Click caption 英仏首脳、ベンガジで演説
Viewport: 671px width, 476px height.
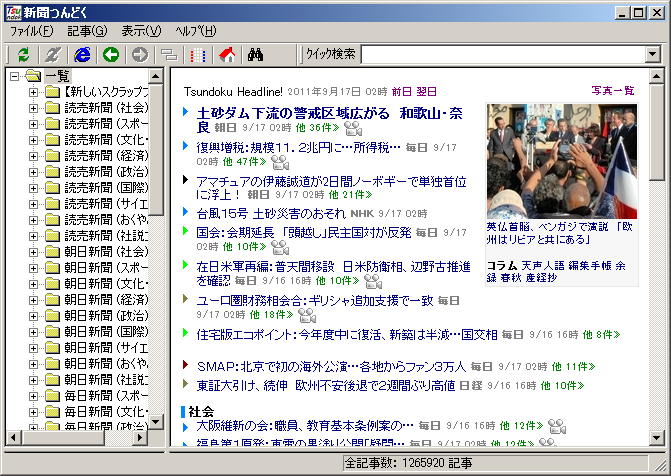(x=559, y=233)
